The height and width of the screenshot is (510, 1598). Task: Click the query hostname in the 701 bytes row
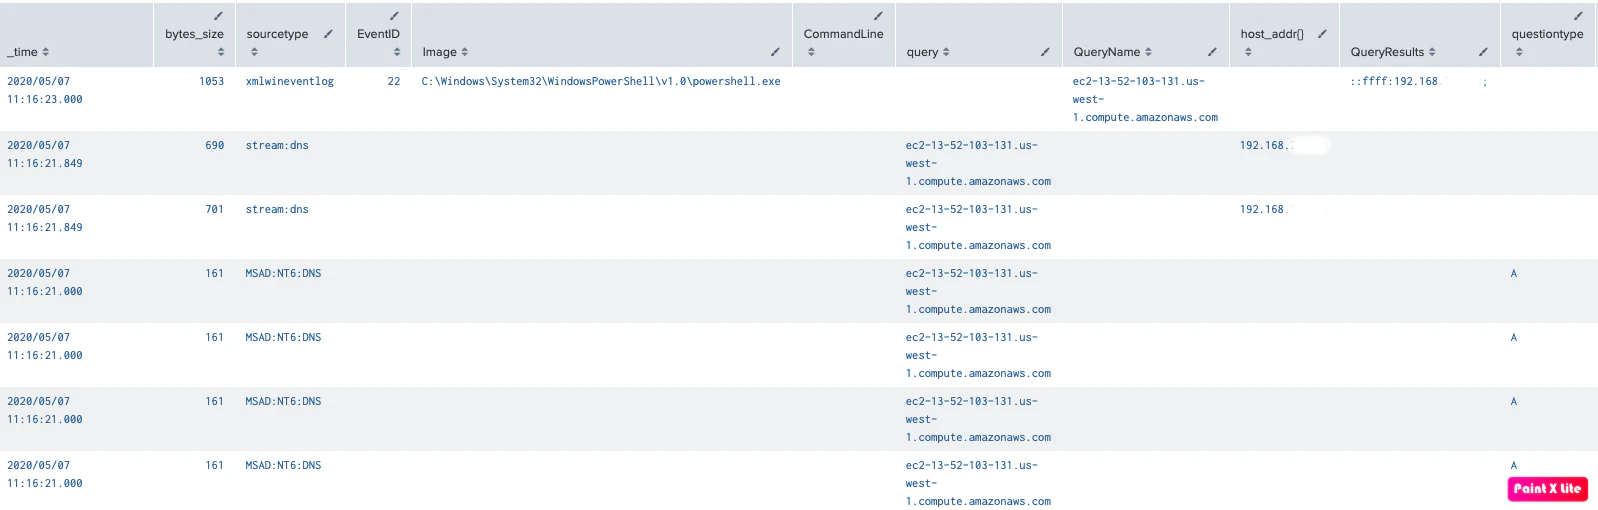978,228
